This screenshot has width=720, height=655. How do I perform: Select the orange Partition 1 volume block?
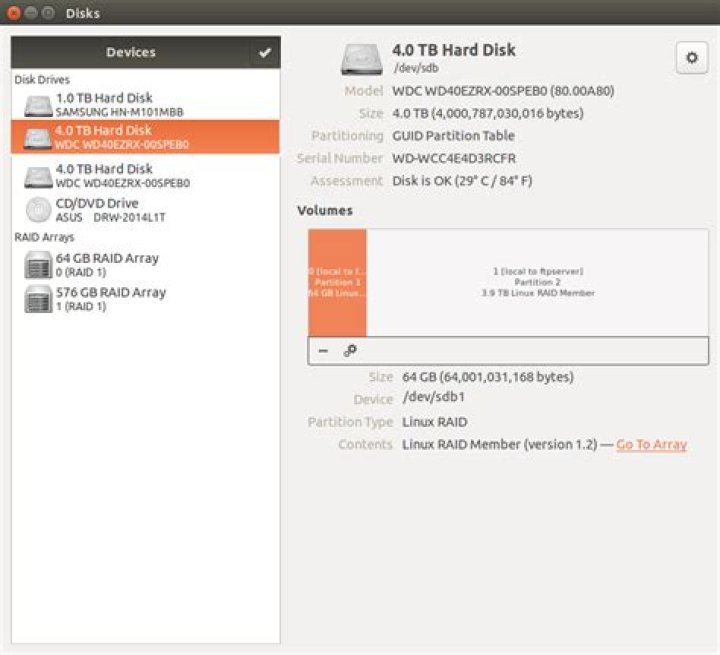click(x=338, y=282)
